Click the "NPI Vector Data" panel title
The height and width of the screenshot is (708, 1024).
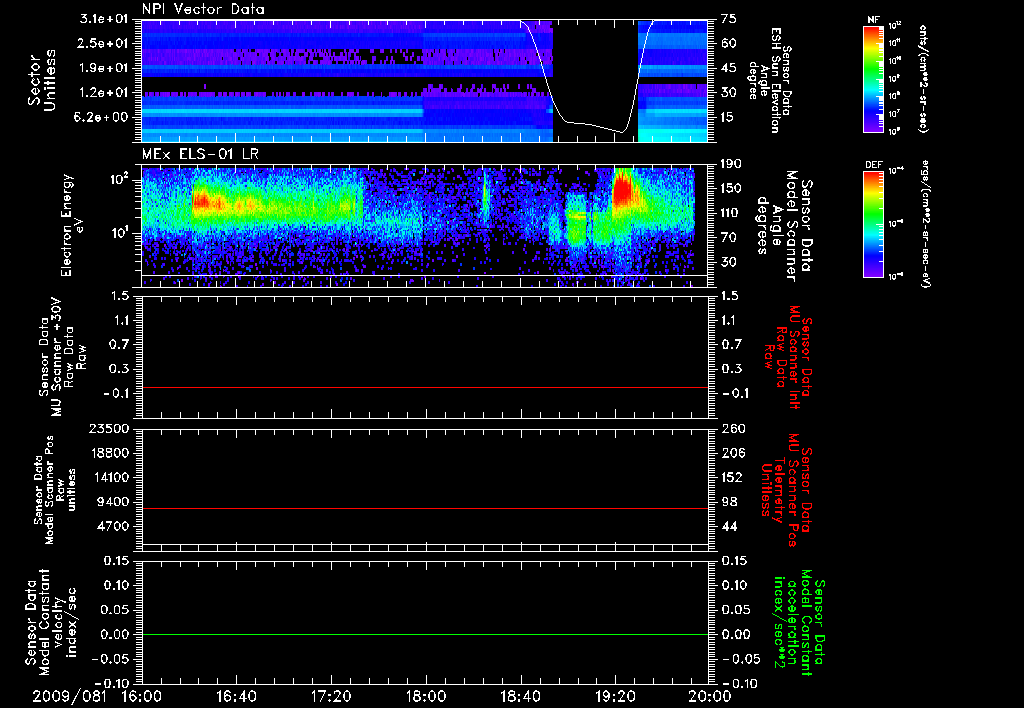[203, 9]
